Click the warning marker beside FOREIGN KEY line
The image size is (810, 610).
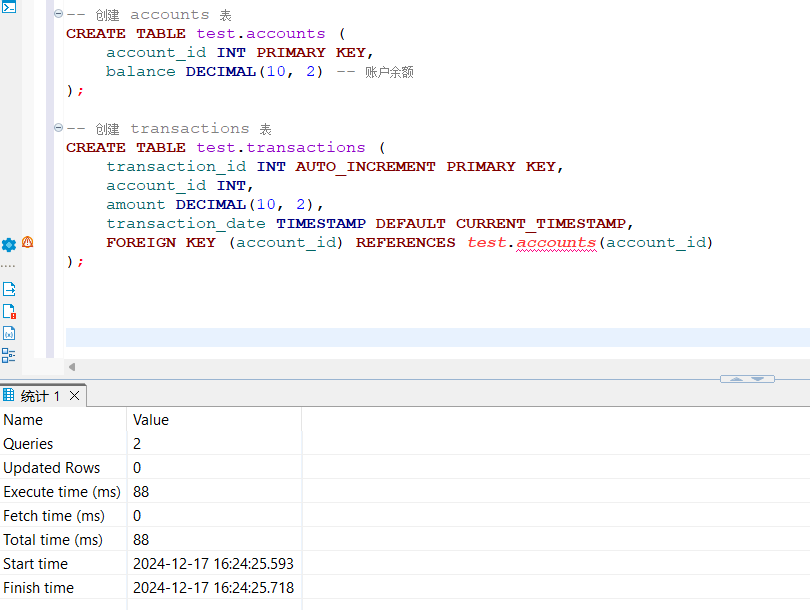[x=28, y=242]
